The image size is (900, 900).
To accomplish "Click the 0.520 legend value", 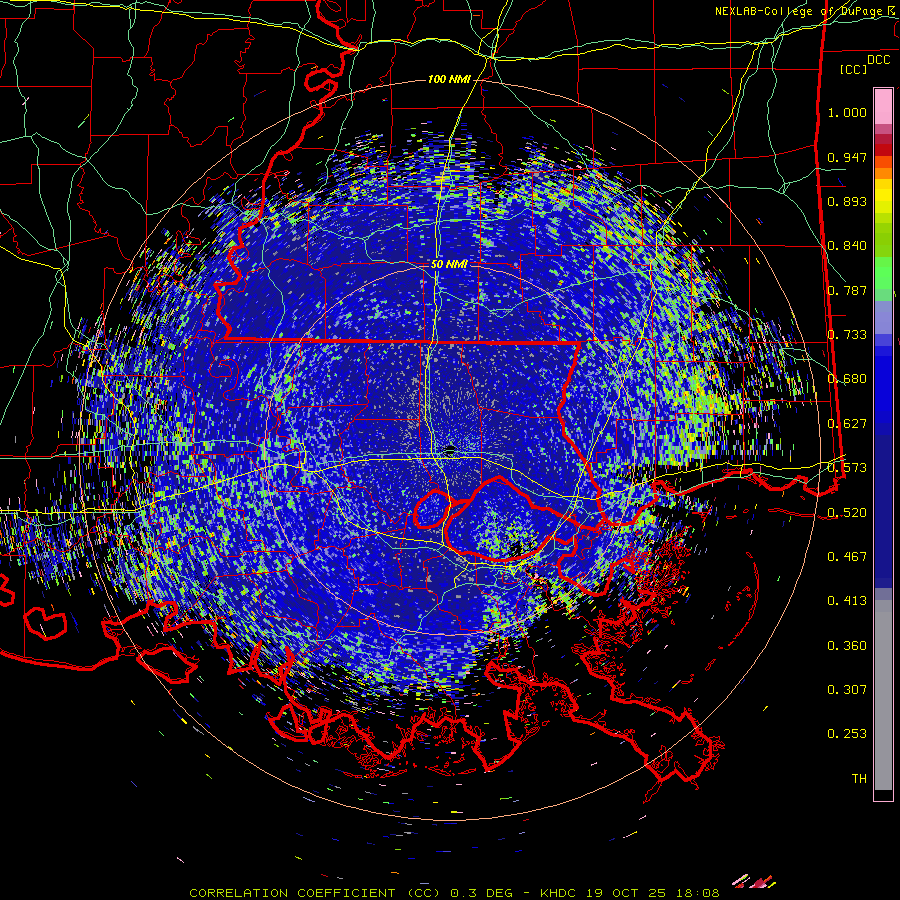I will tap(847, 512).
